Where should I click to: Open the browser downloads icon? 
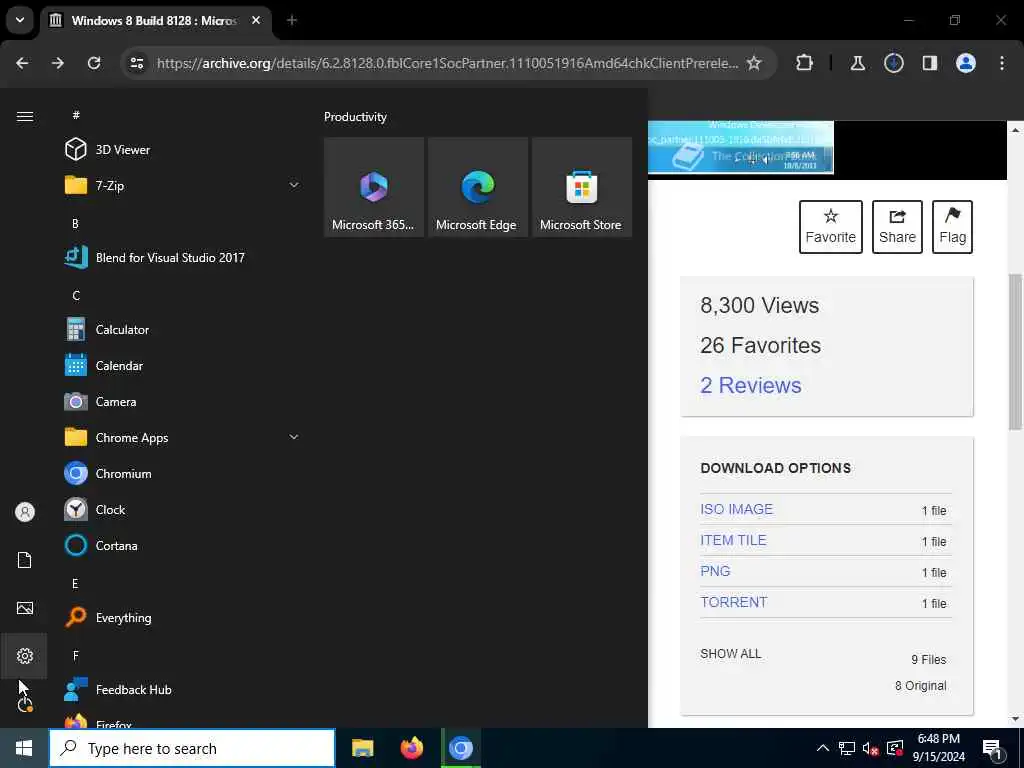point(893,63)
